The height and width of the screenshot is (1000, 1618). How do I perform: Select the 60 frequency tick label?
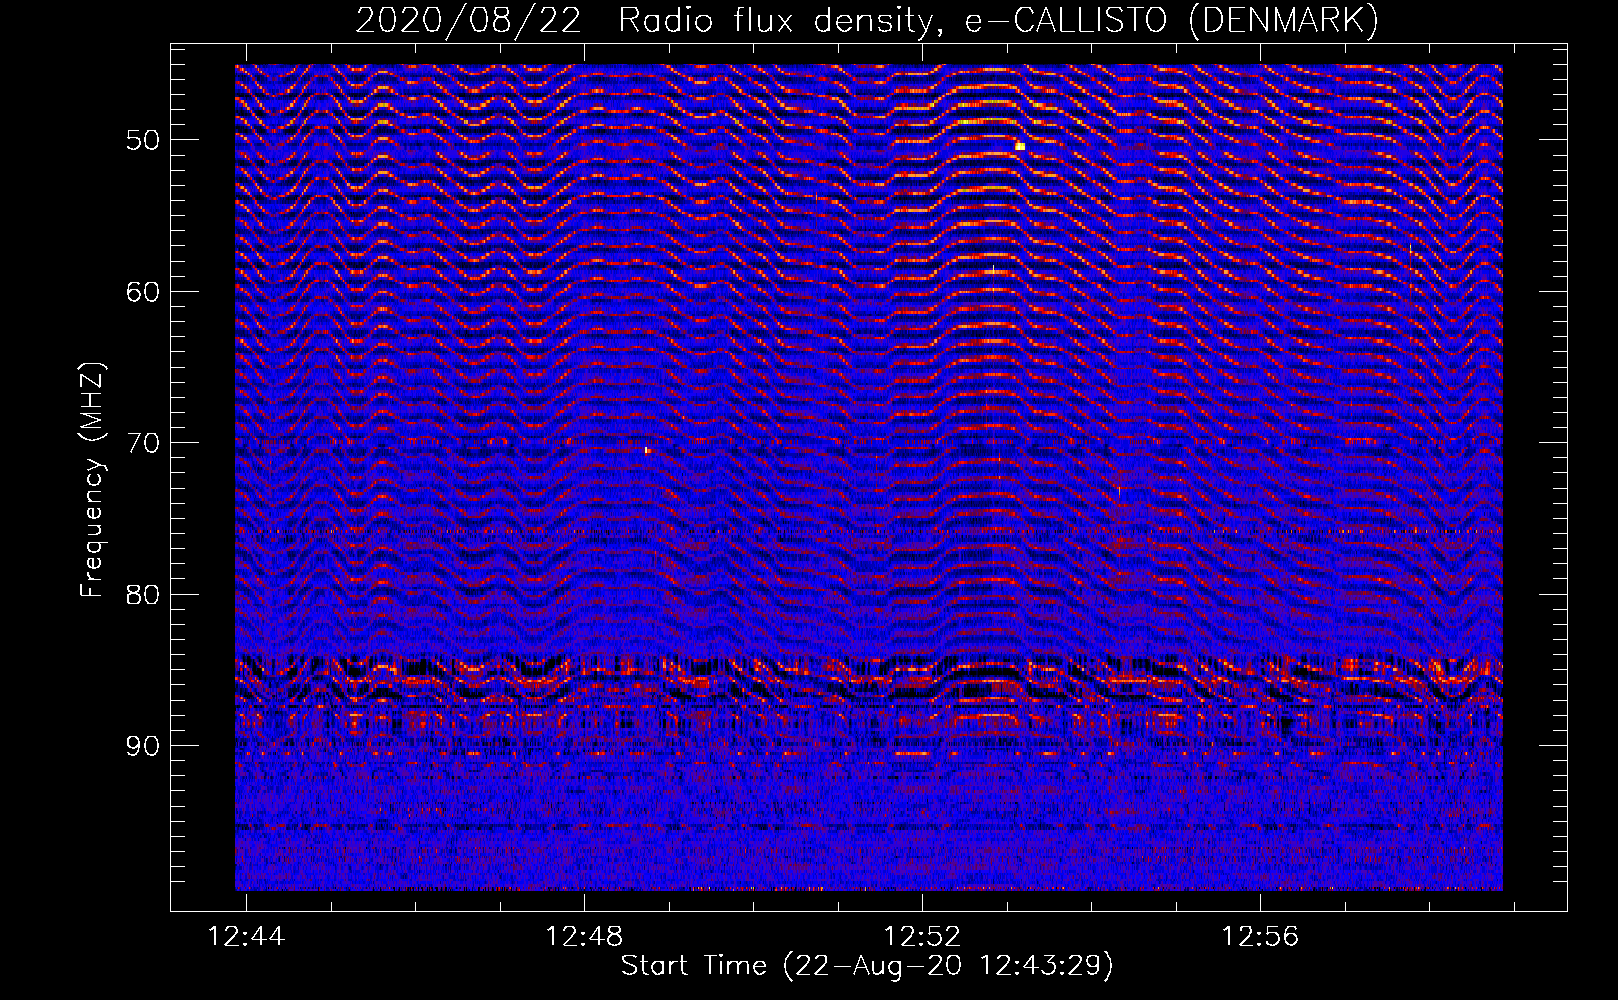click(143, 292)
